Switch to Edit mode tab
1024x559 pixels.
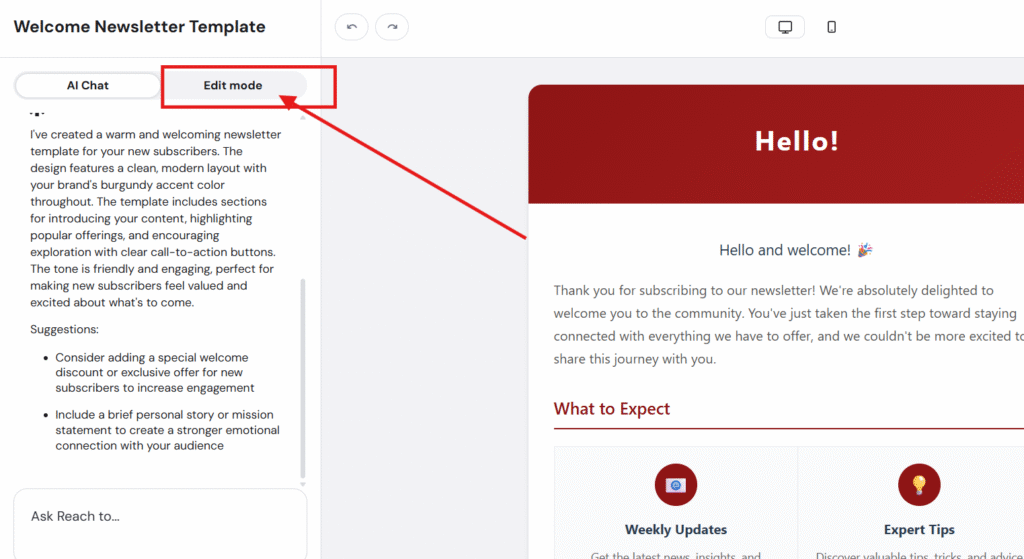click(x=233, y=85)
